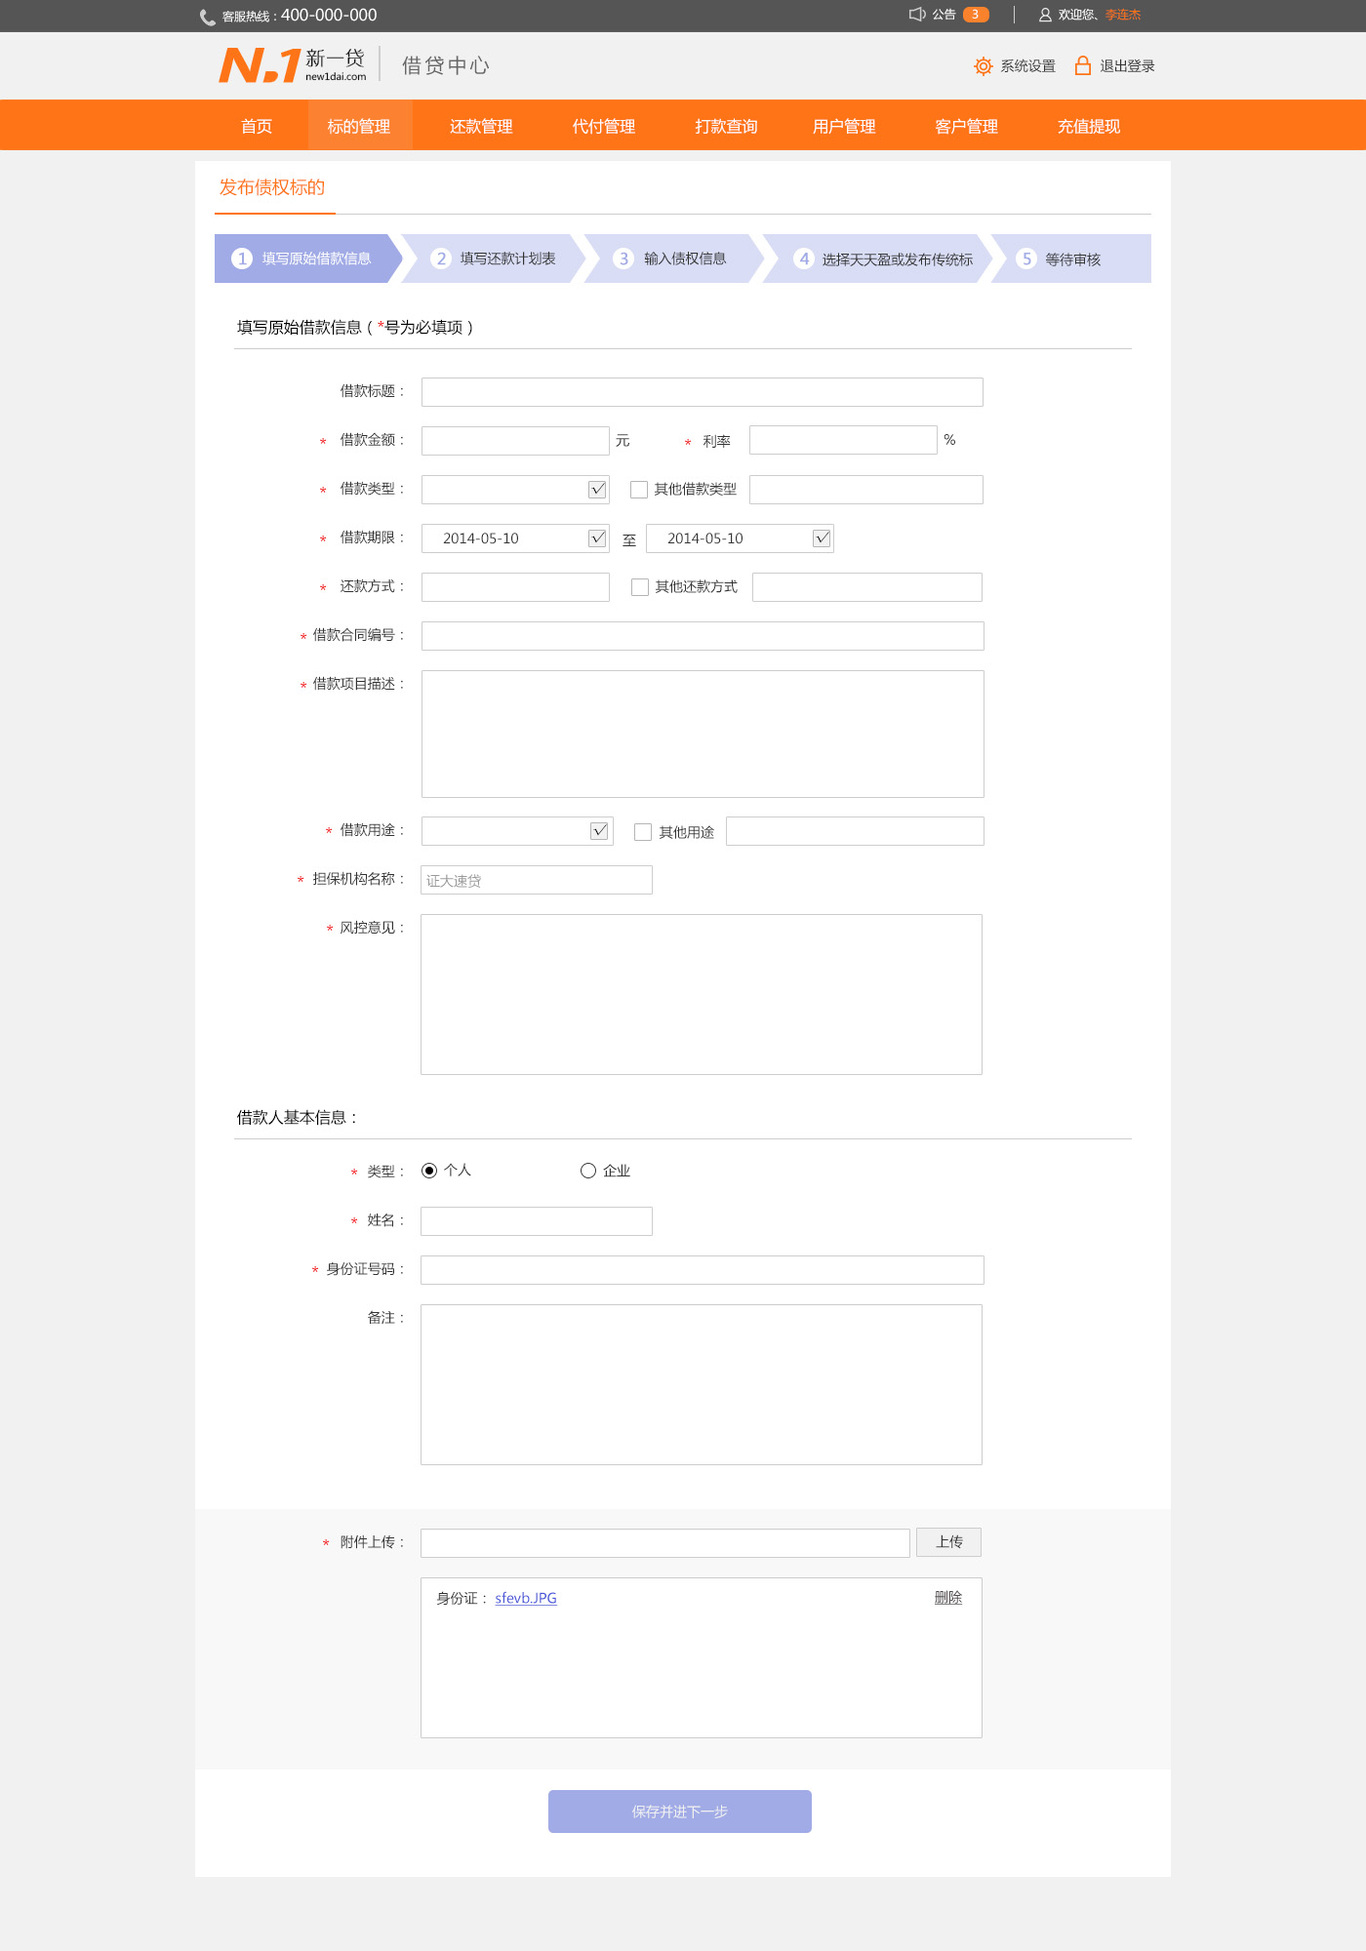Select the 个人 radio button
The width and height of the screenshot is (1366, 1951).
tap(429, 1171)
